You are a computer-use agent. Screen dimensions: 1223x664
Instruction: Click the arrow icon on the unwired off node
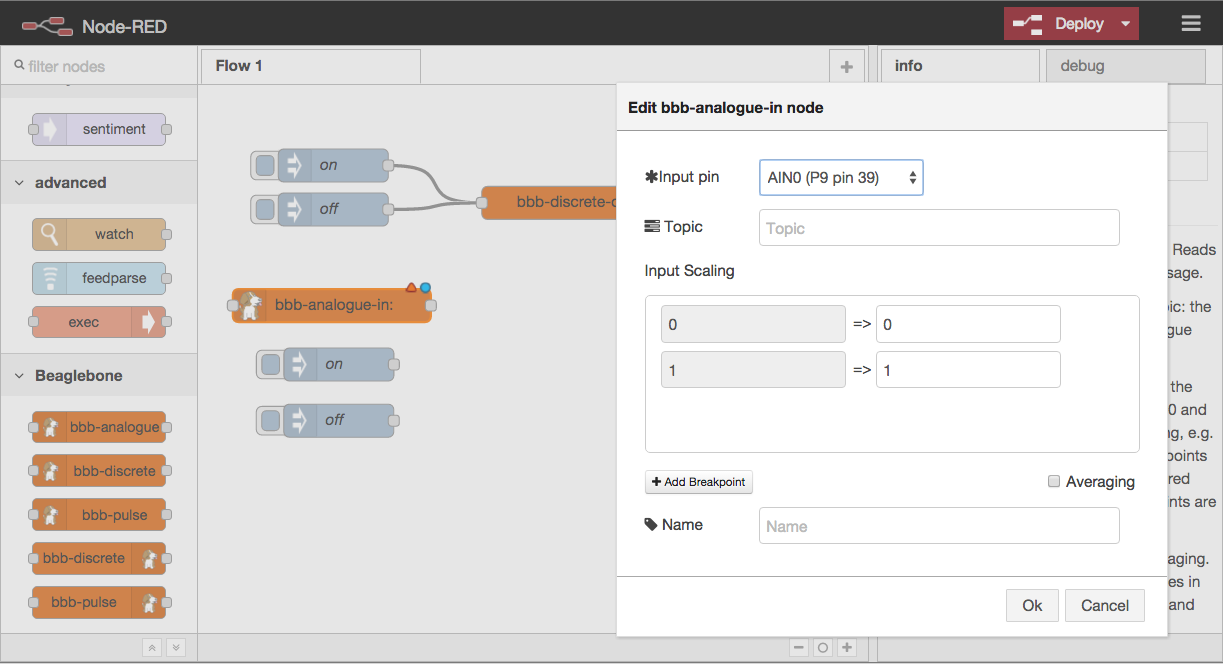[300, 420]
